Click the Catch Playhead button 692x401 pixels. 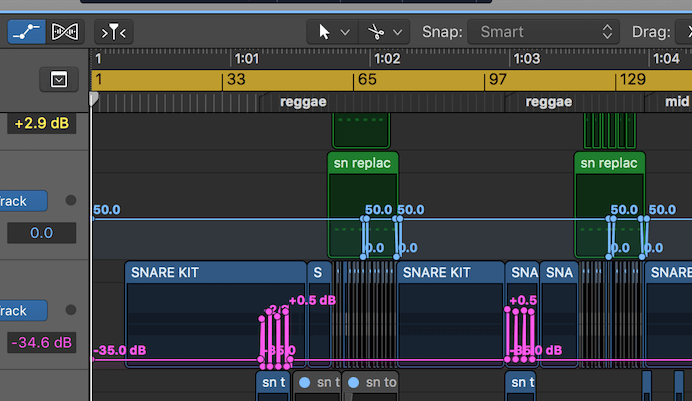pos(113,32)
